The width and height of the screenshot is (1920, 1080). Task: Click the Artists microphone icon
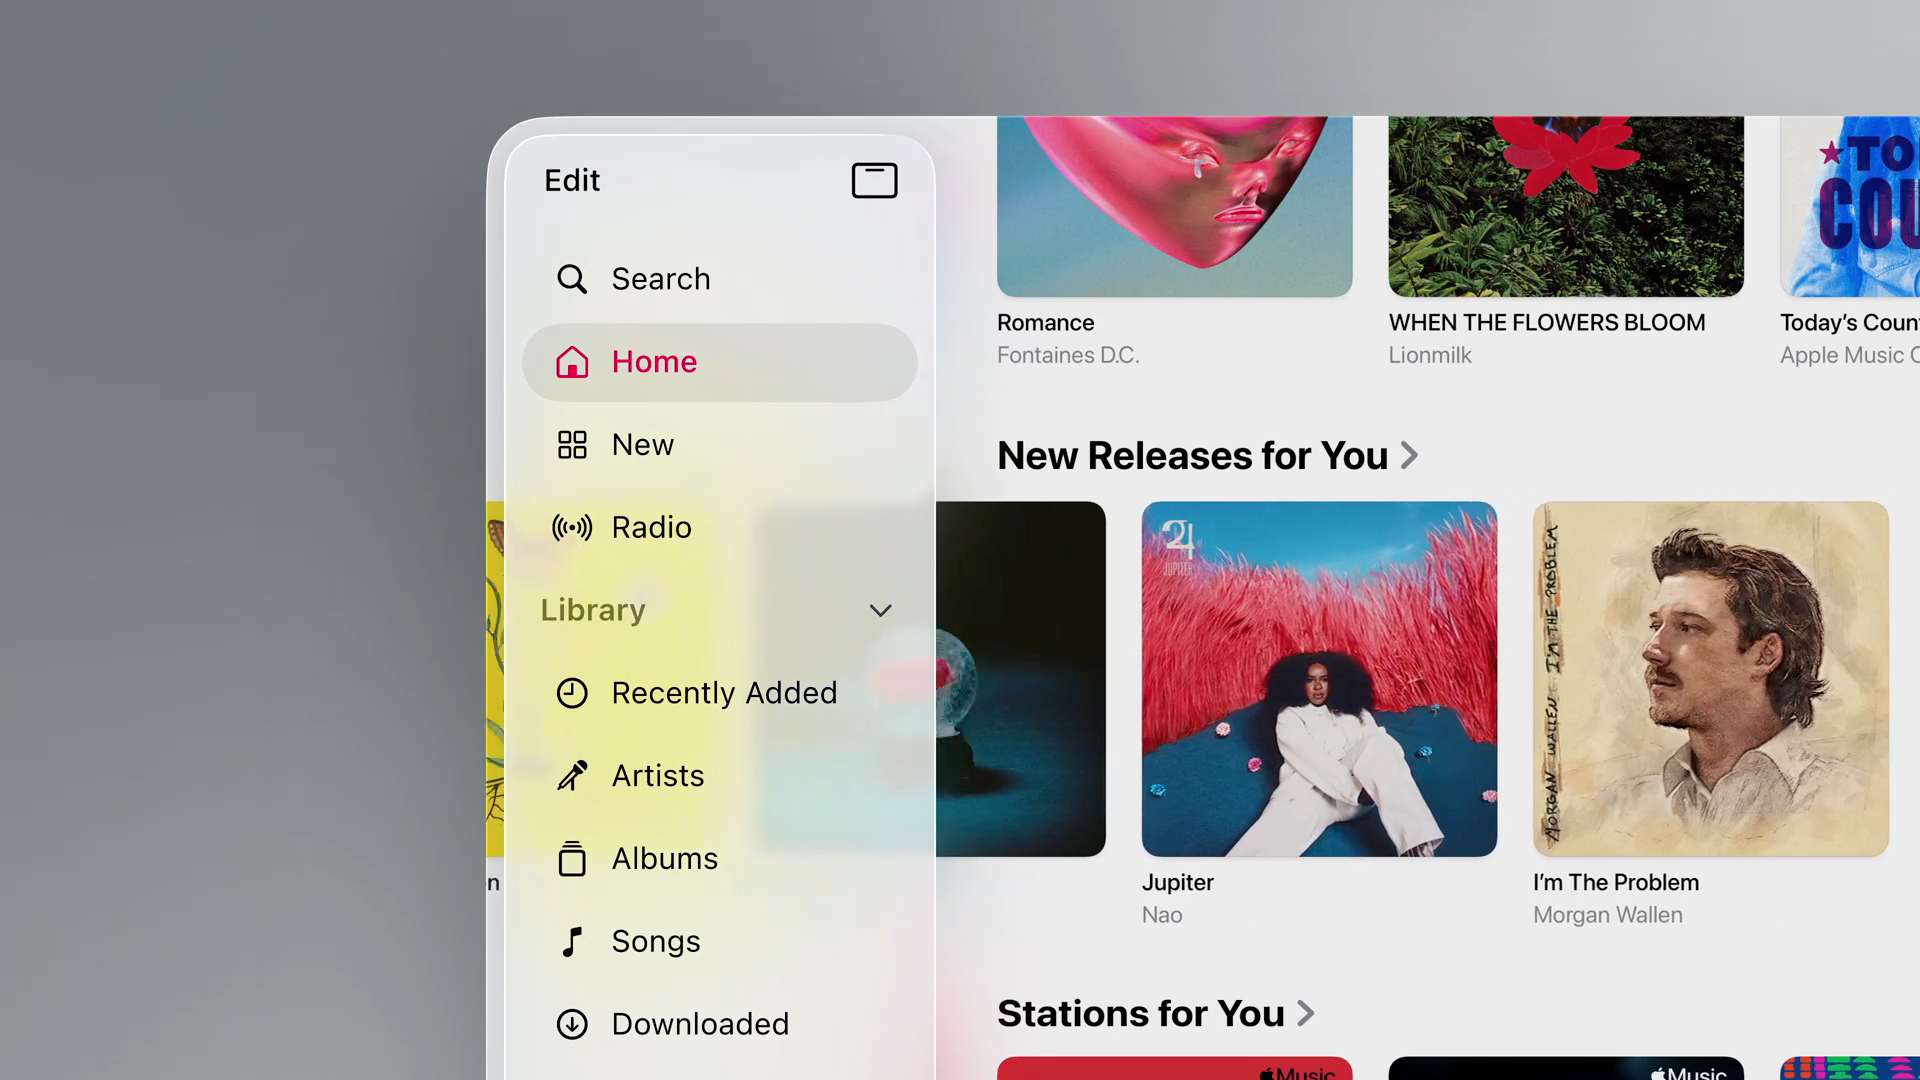[572, 776]
